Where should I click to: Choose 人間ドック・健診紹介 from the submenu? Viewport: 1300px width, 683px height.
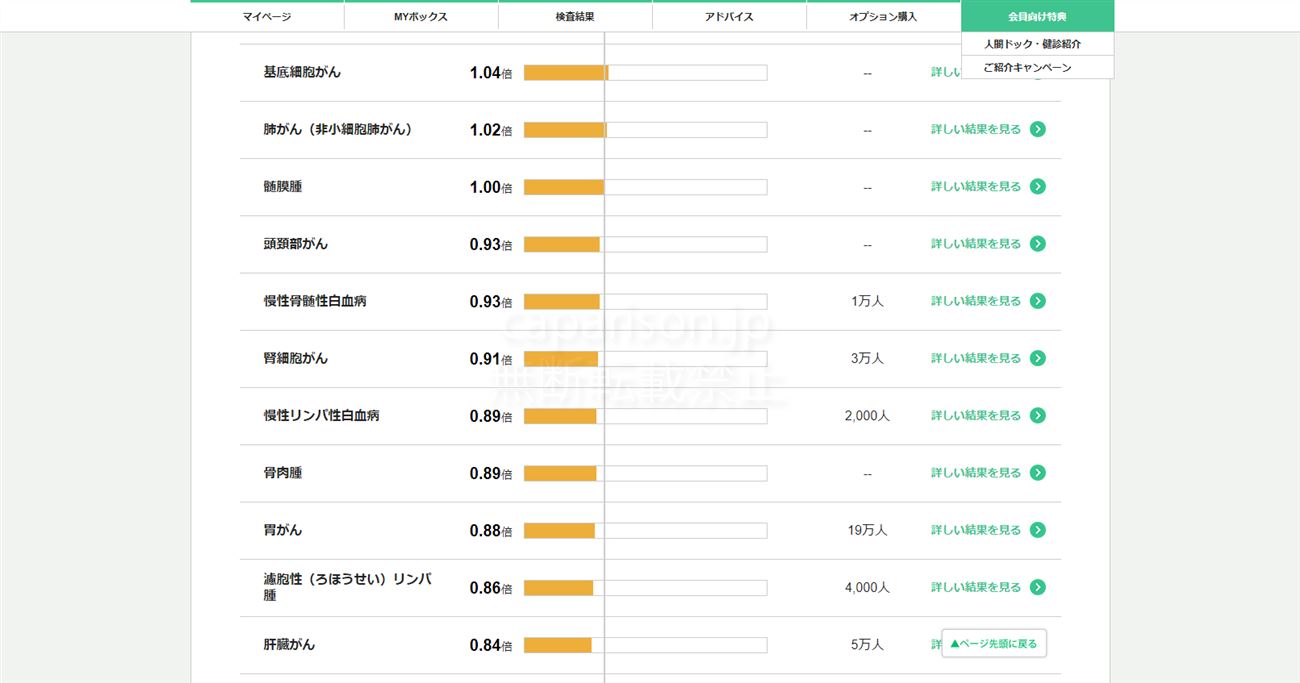(1037, 44)
